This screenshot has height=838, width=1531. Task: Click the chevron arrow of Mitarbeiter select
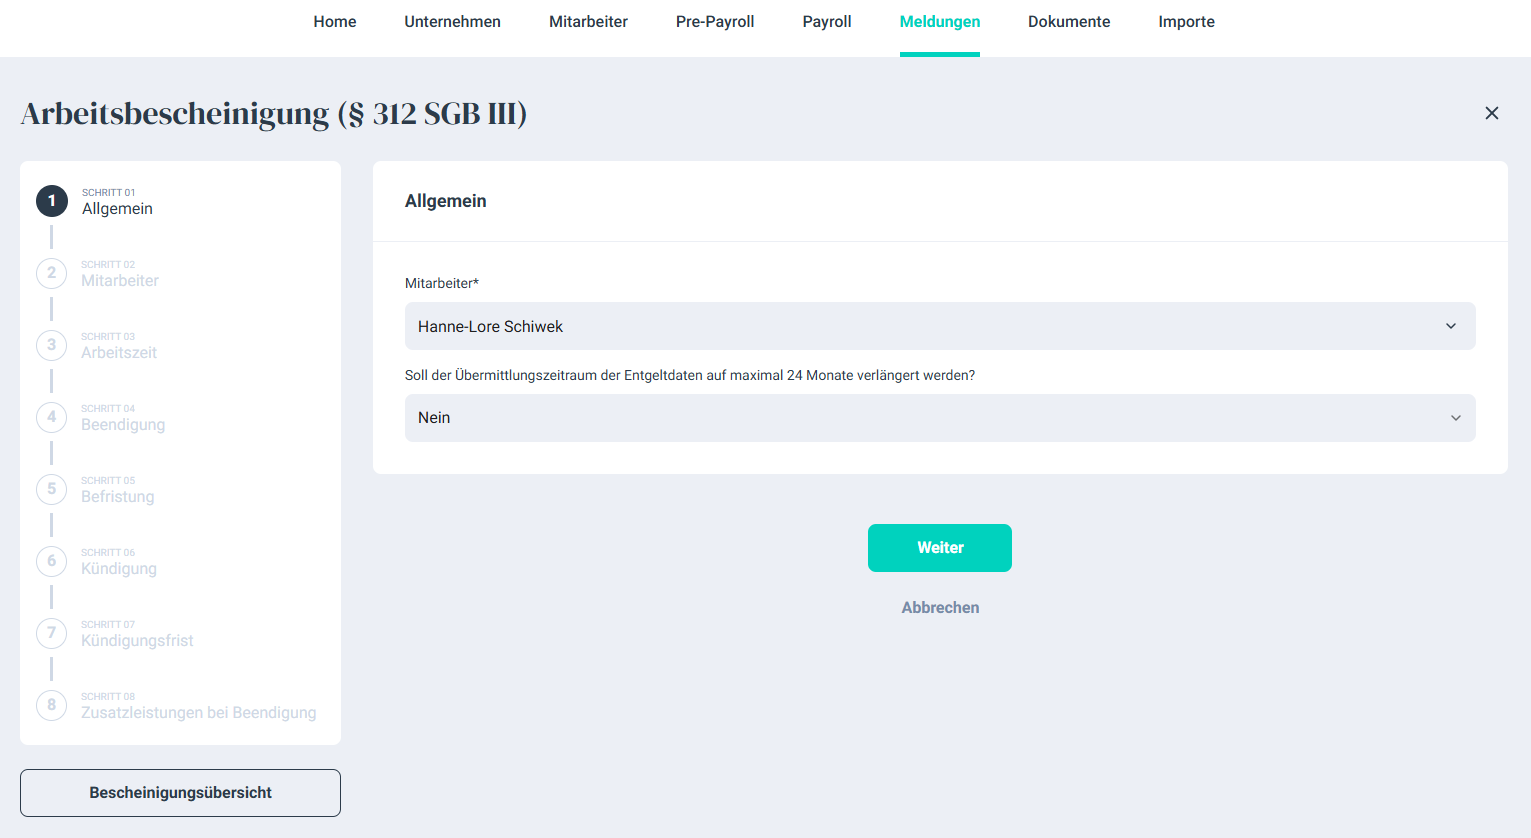coord(1451,326)
